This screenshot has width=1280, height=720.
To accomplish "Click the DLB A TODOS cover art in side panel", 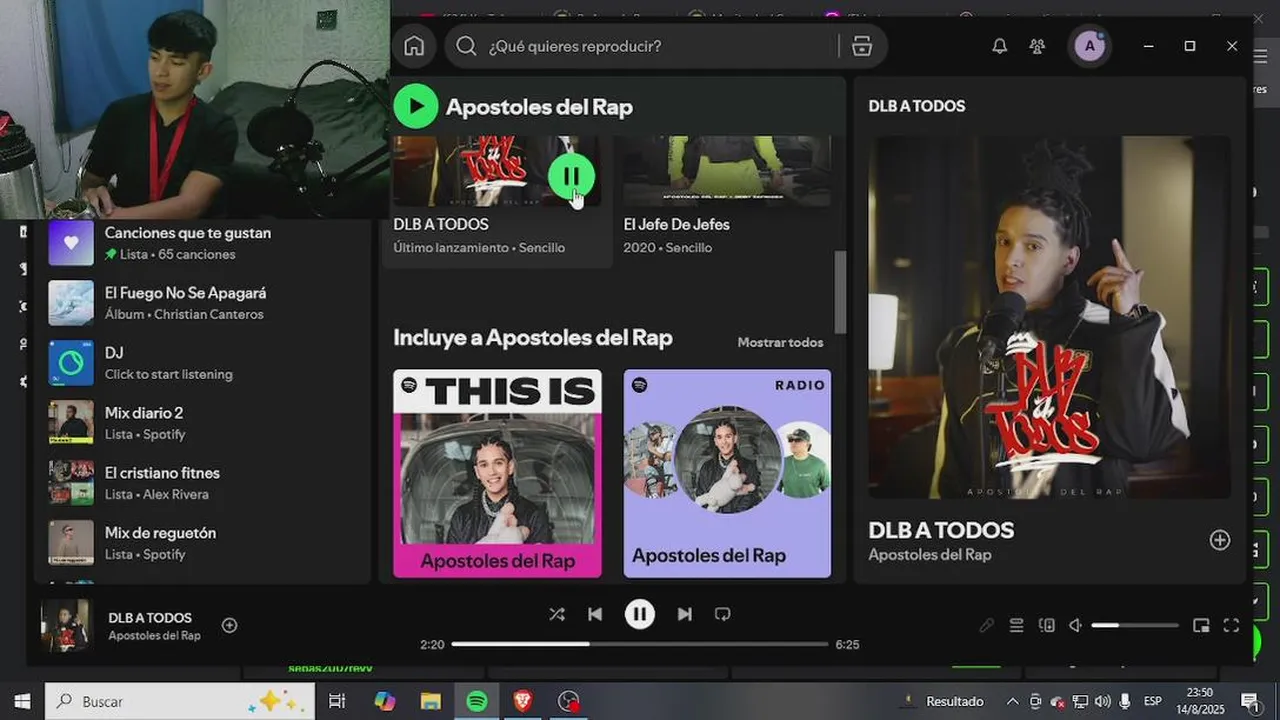I will point(1050,317).
